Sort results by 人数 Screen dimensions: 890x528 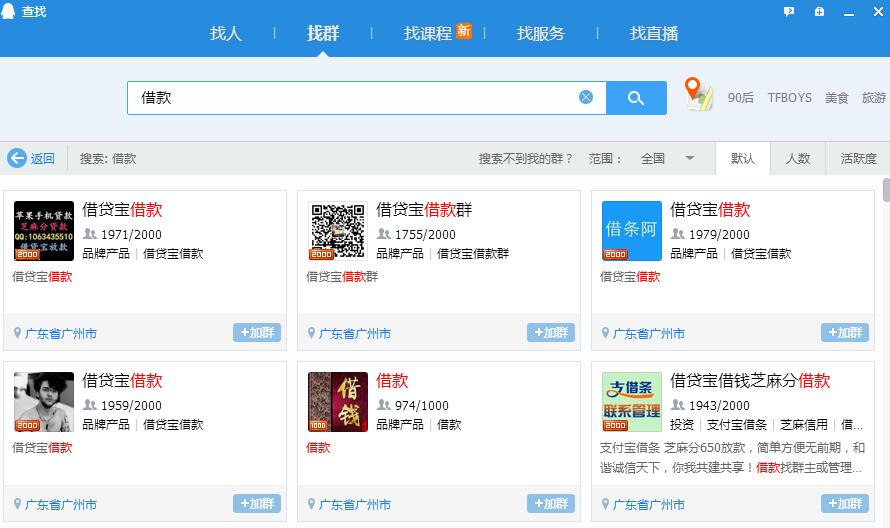[x=797, y=158]
